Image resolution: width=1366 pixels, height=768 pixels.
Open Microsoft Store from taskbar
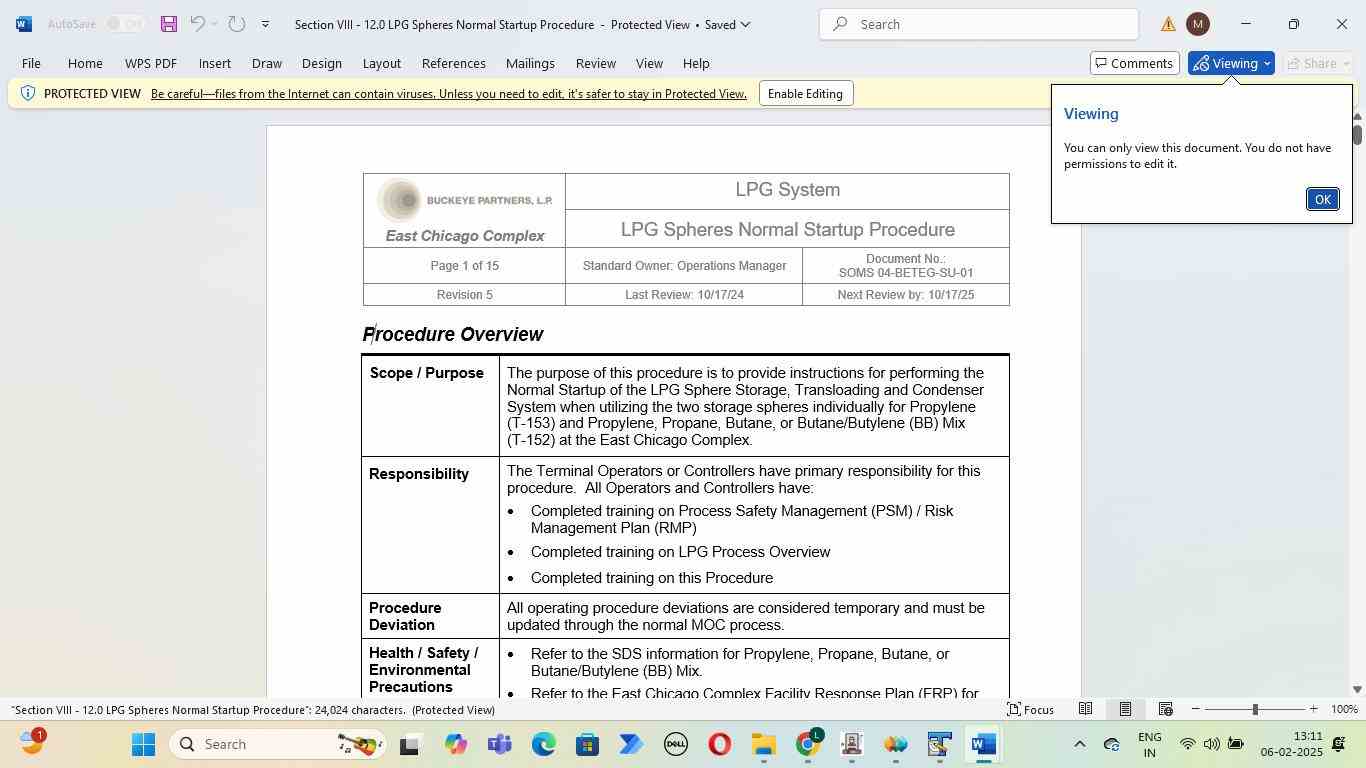click(588, 744)
